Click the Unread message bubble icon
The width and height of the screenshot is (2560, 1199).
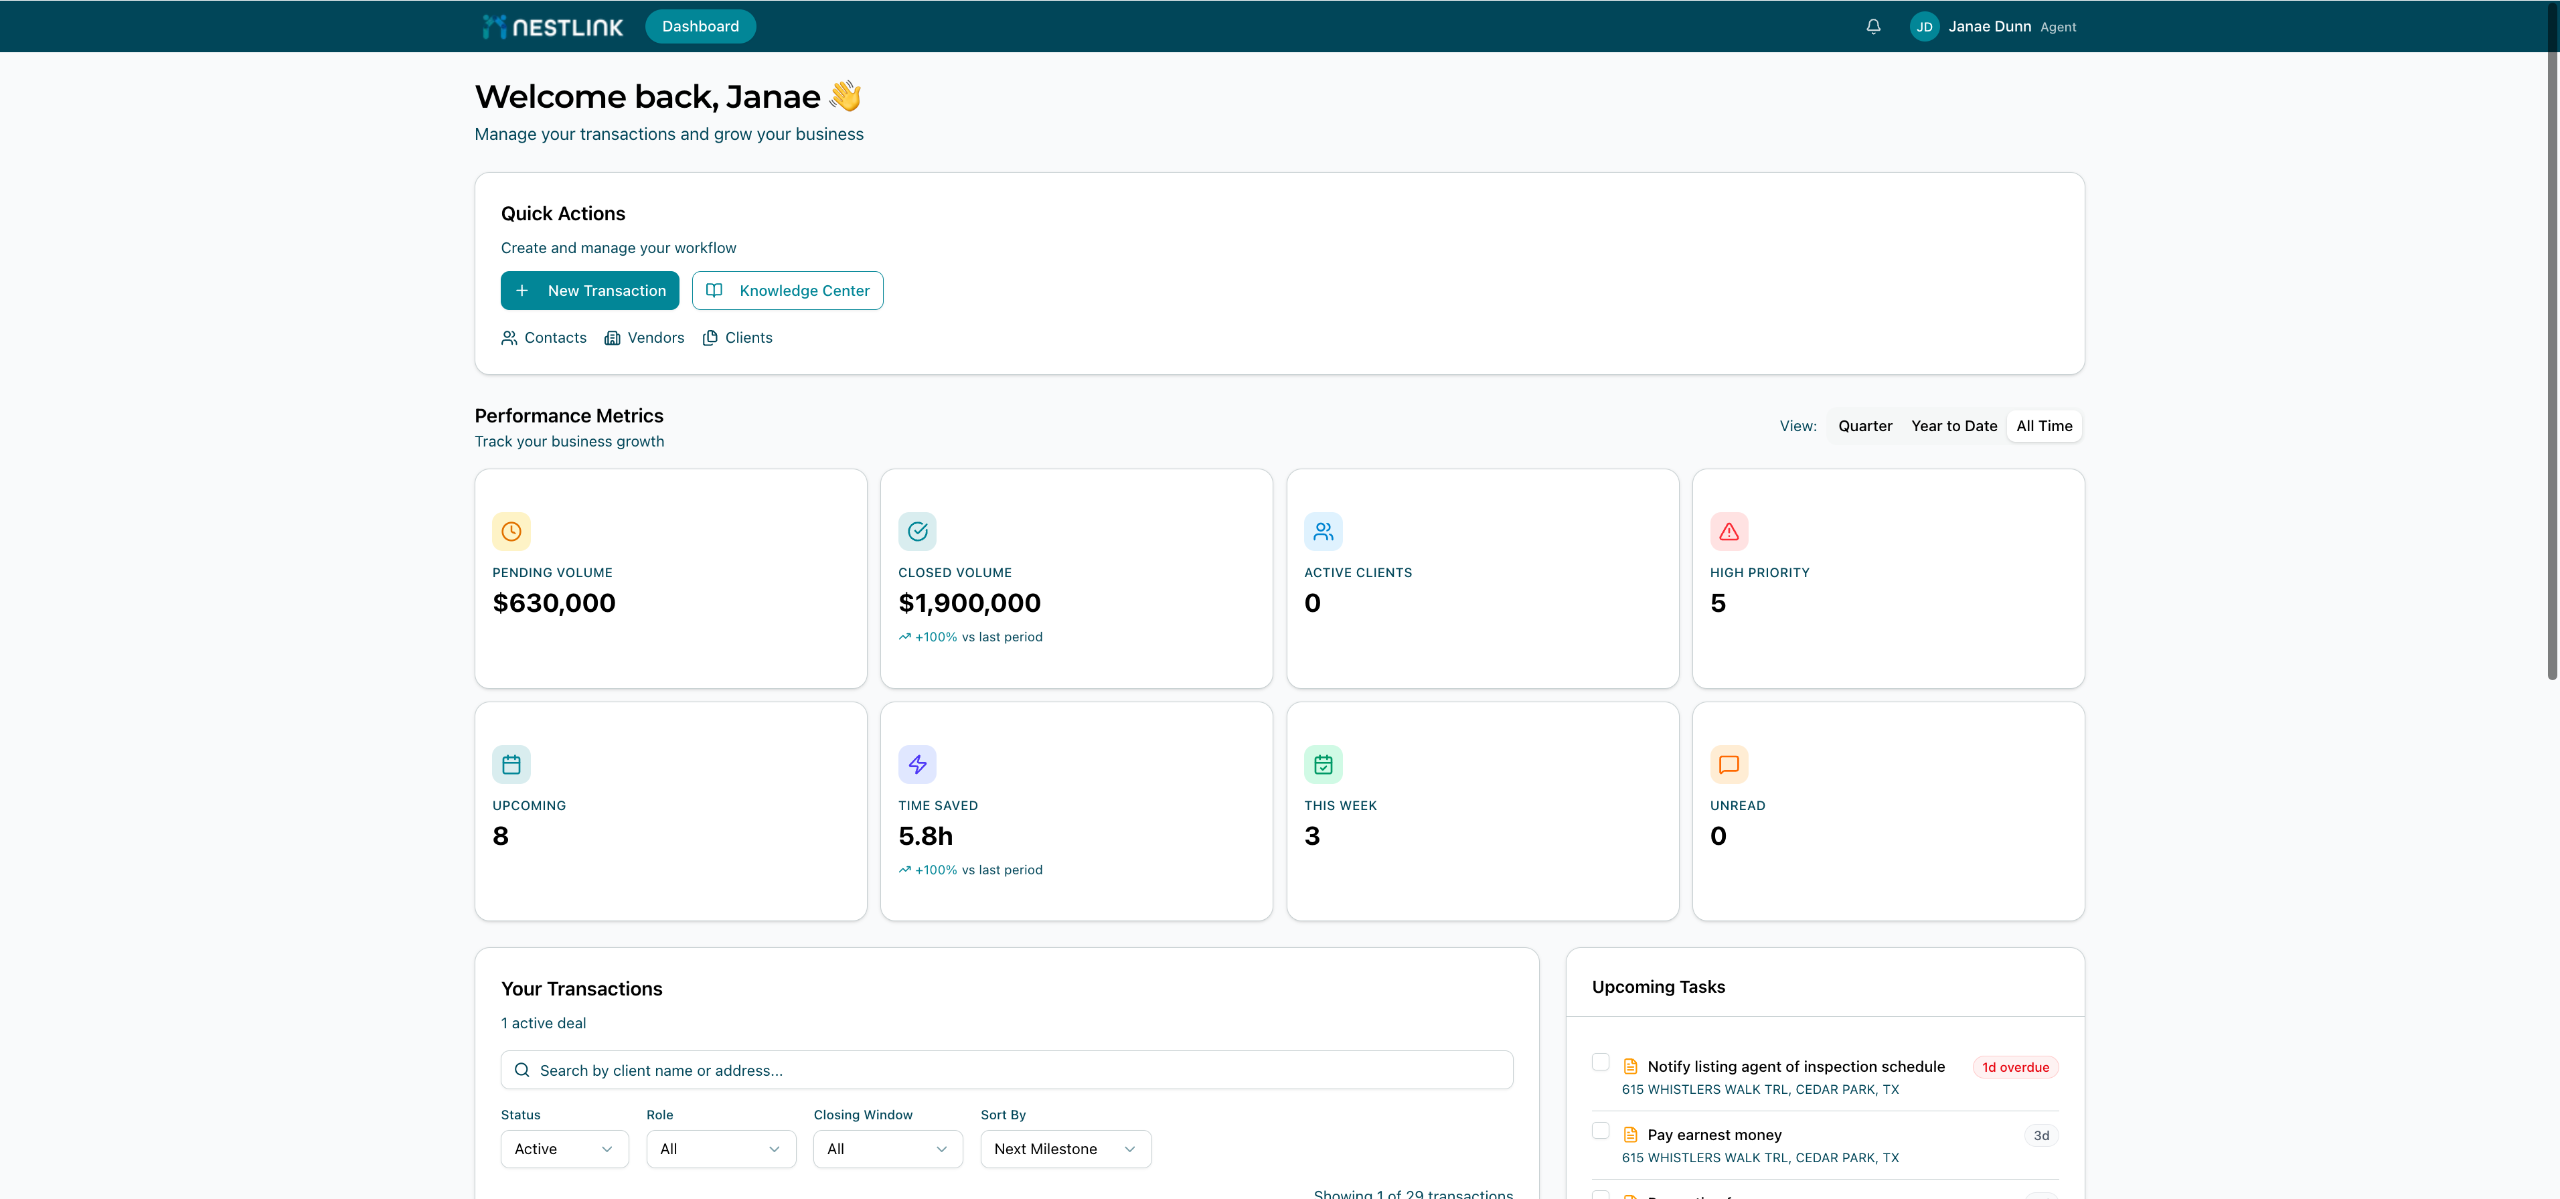(x=1729, y=765)
